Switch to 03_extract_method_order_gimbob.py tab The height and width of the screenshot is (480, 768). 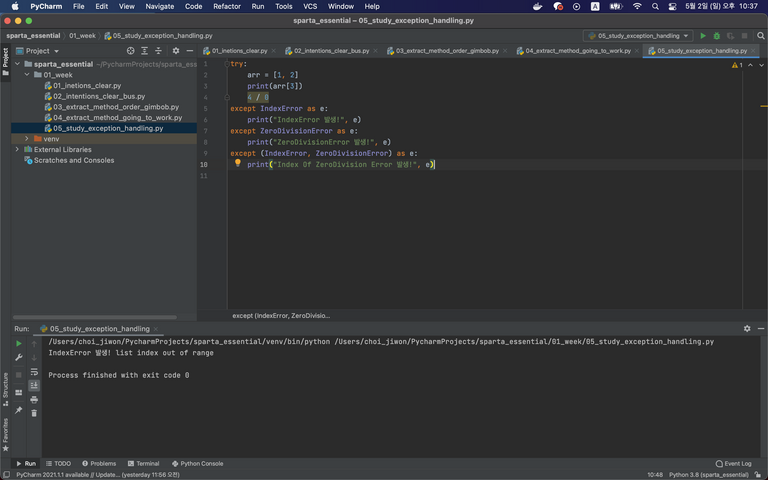(x=447, y=51)
